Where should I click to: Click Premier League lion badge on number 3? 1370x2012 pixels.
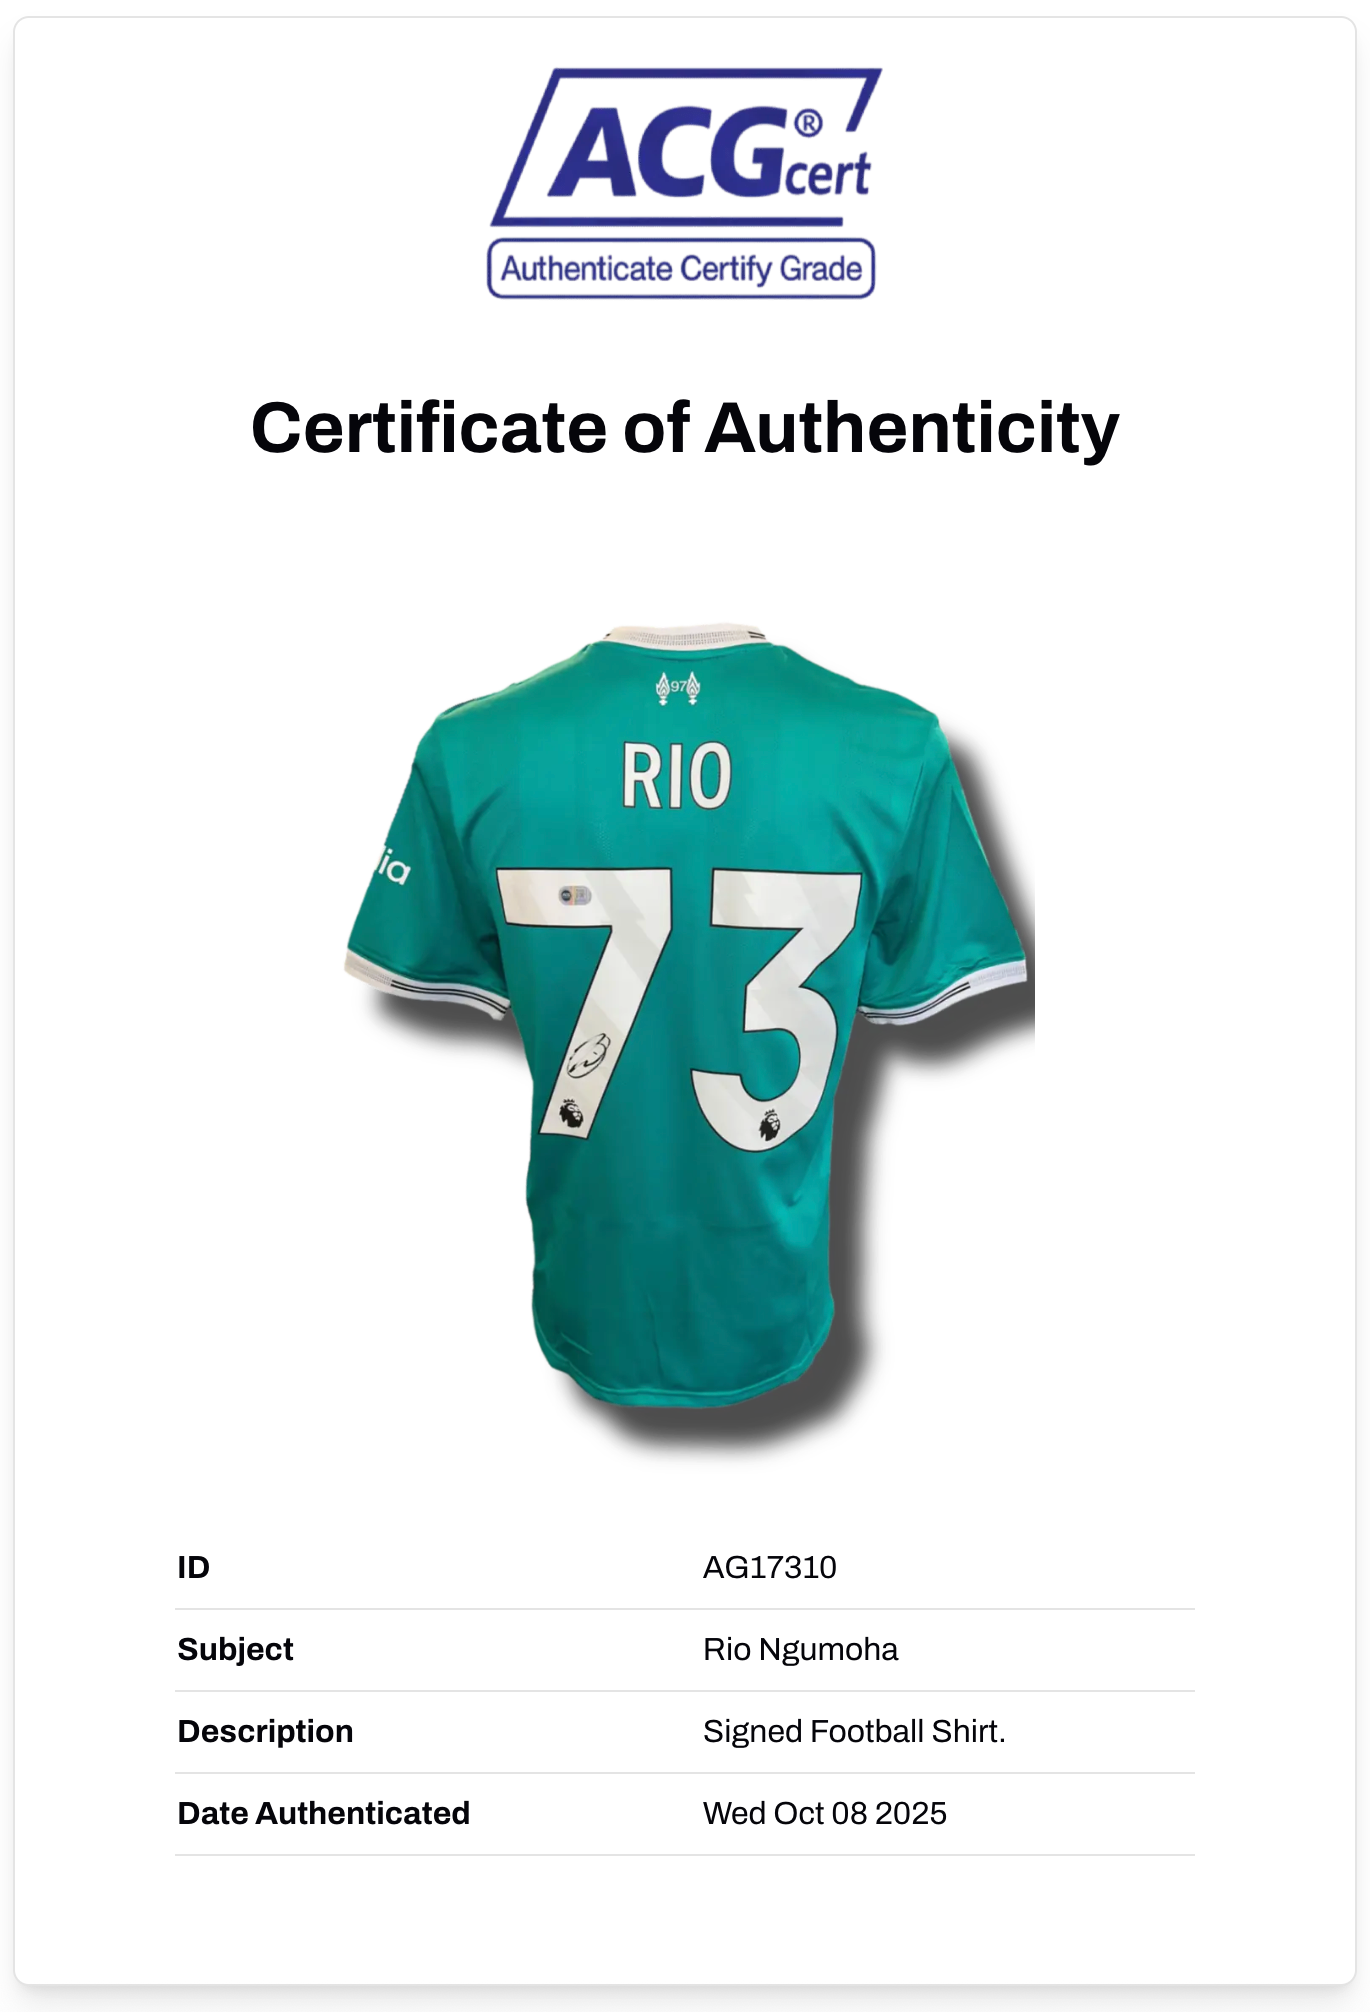769,1124
